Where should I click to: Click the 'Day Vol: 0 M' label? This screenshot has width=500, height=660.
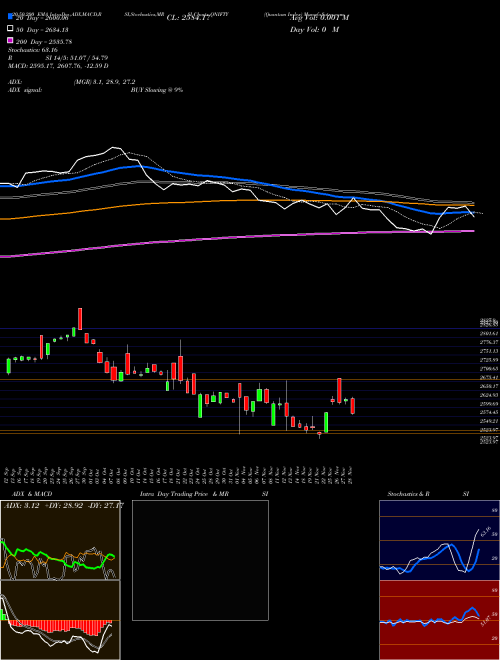point(314,29)
